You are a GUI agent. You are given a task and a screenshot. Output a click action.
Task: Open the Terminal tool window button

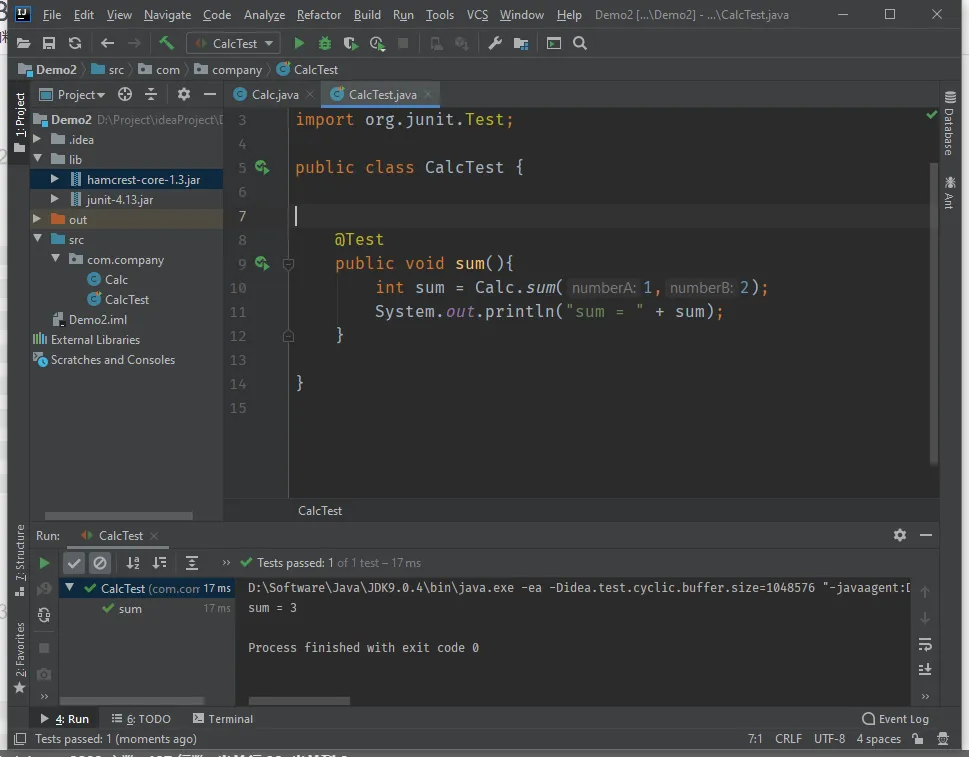tap(223, 719)
